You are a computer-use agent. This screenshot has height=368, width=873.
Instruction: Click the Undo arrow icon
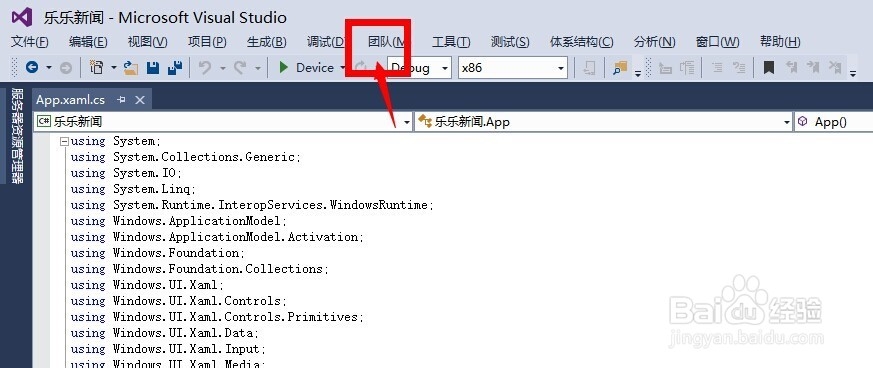pos(205,68)
